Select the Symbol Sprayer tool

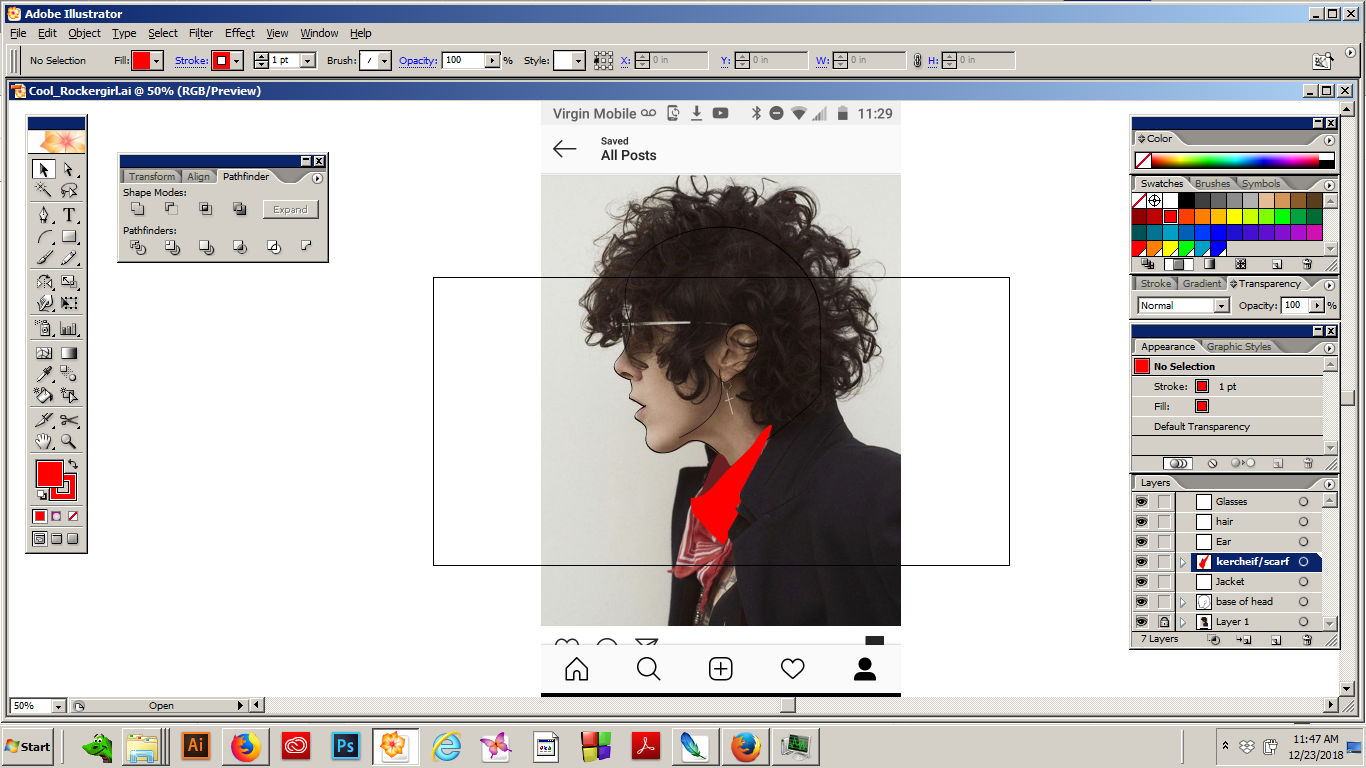coord(43,328)
